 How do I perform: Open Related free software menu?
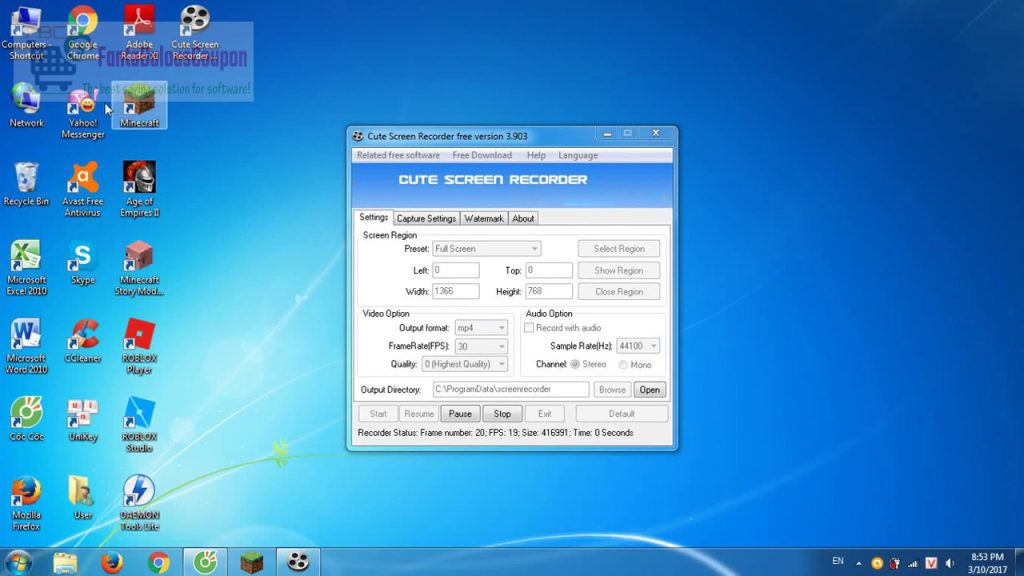tap(398, 155)
